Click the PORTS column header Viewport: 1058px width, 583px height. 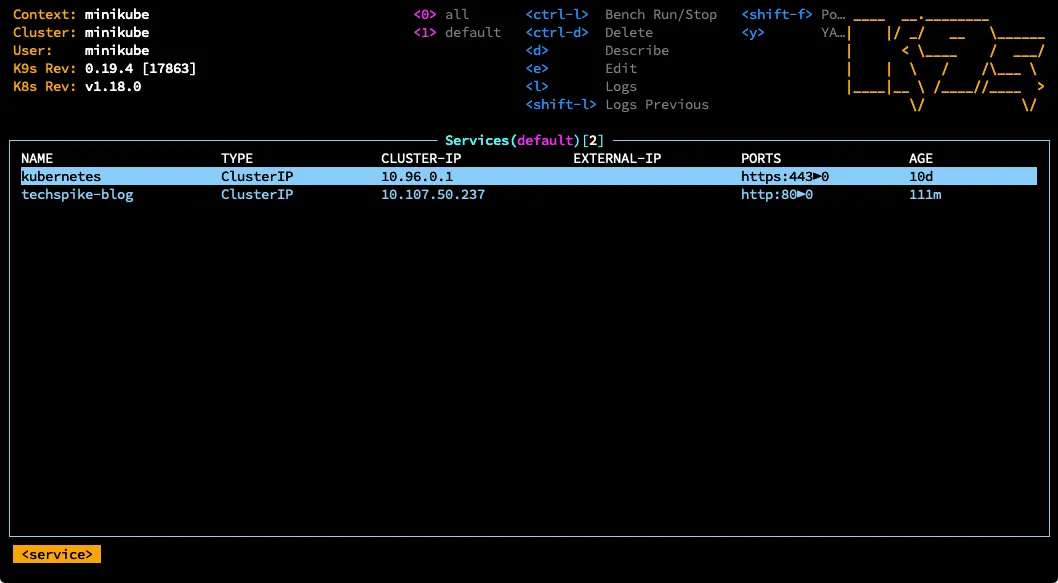(761, 159)
